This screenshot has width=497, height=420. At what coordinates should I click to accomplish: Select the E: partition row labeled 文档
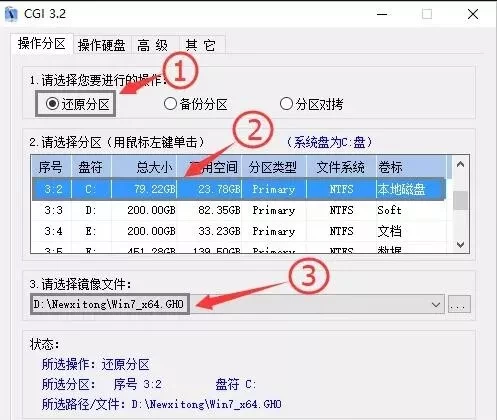(239, 231)
